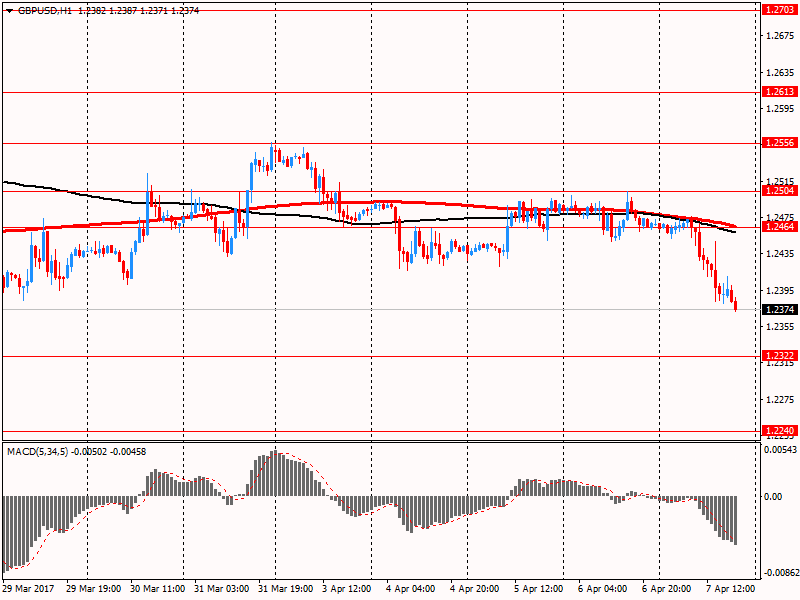This screenshot has width=800, height=600.
Task: Click the 31 Mar 03:00 time axis label
Action: pos(221,589)
